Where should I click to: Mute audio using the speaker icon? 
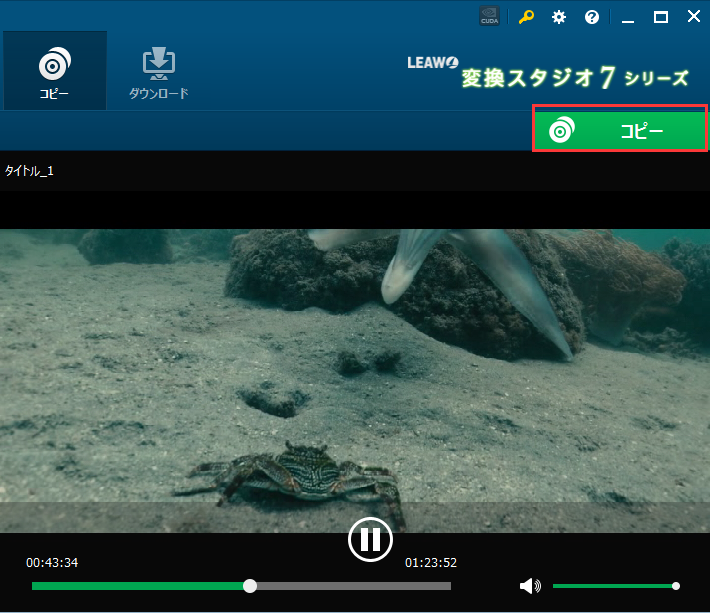coord(530,586)
